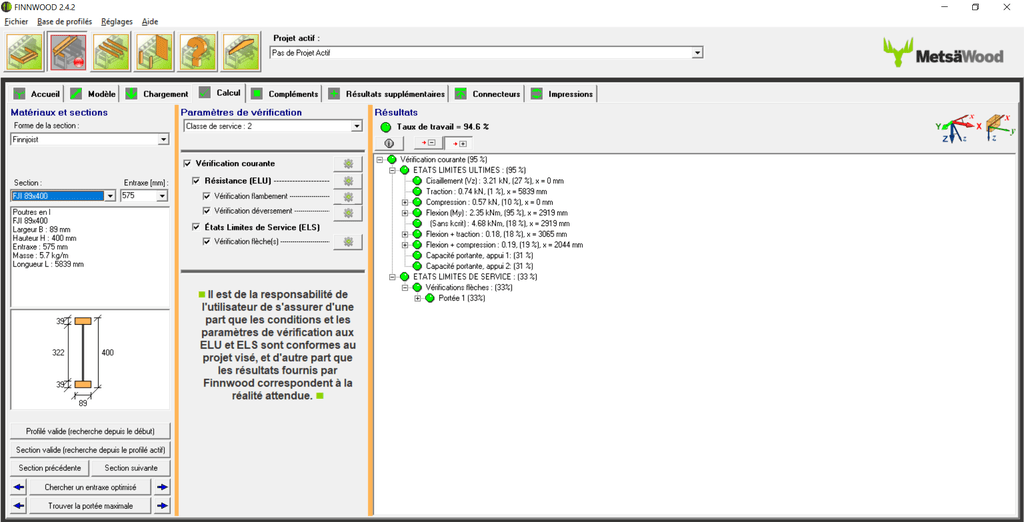Collapse the ETATS LIMITES DE SERVICE node
The width and height of the screenshot is (1024, 522).
[x=392, y=277]
